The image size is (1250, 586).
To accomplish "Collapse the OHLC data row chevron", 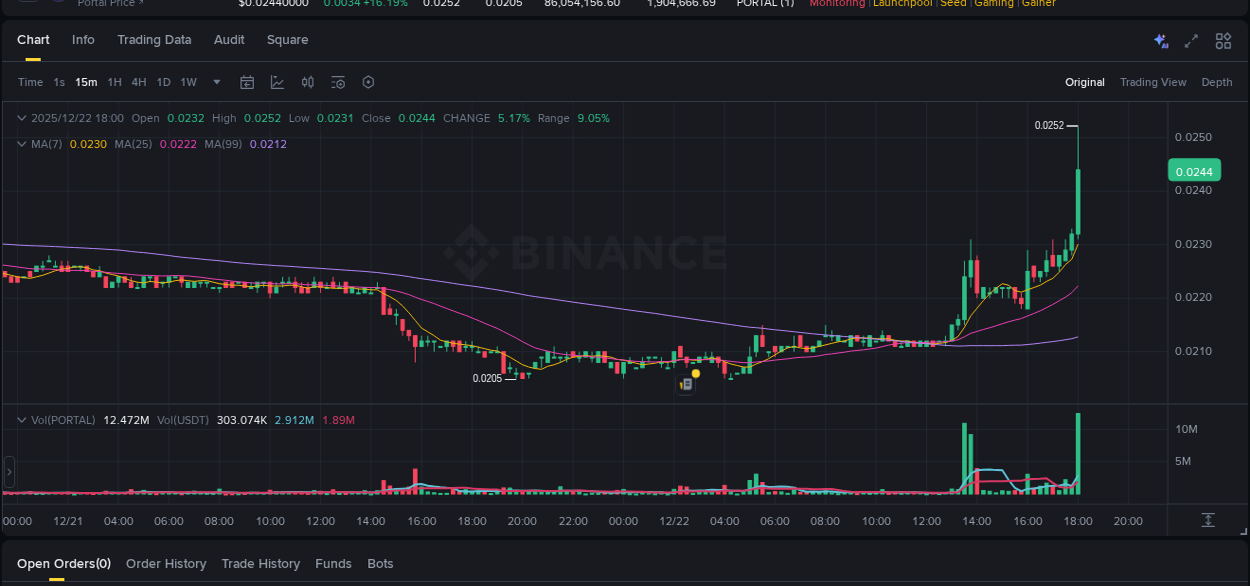I will coord(21,118).
